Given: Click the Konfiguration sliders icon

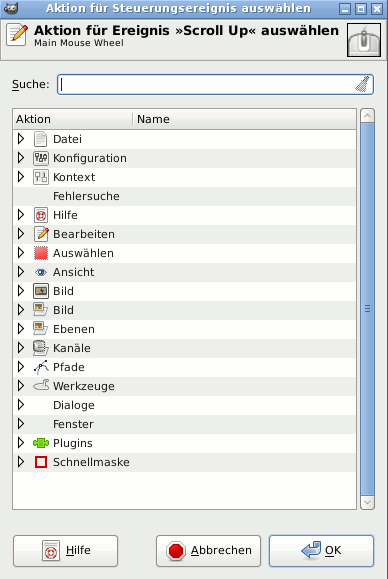Looking at the screenshot, I should [x=41, y=158].
